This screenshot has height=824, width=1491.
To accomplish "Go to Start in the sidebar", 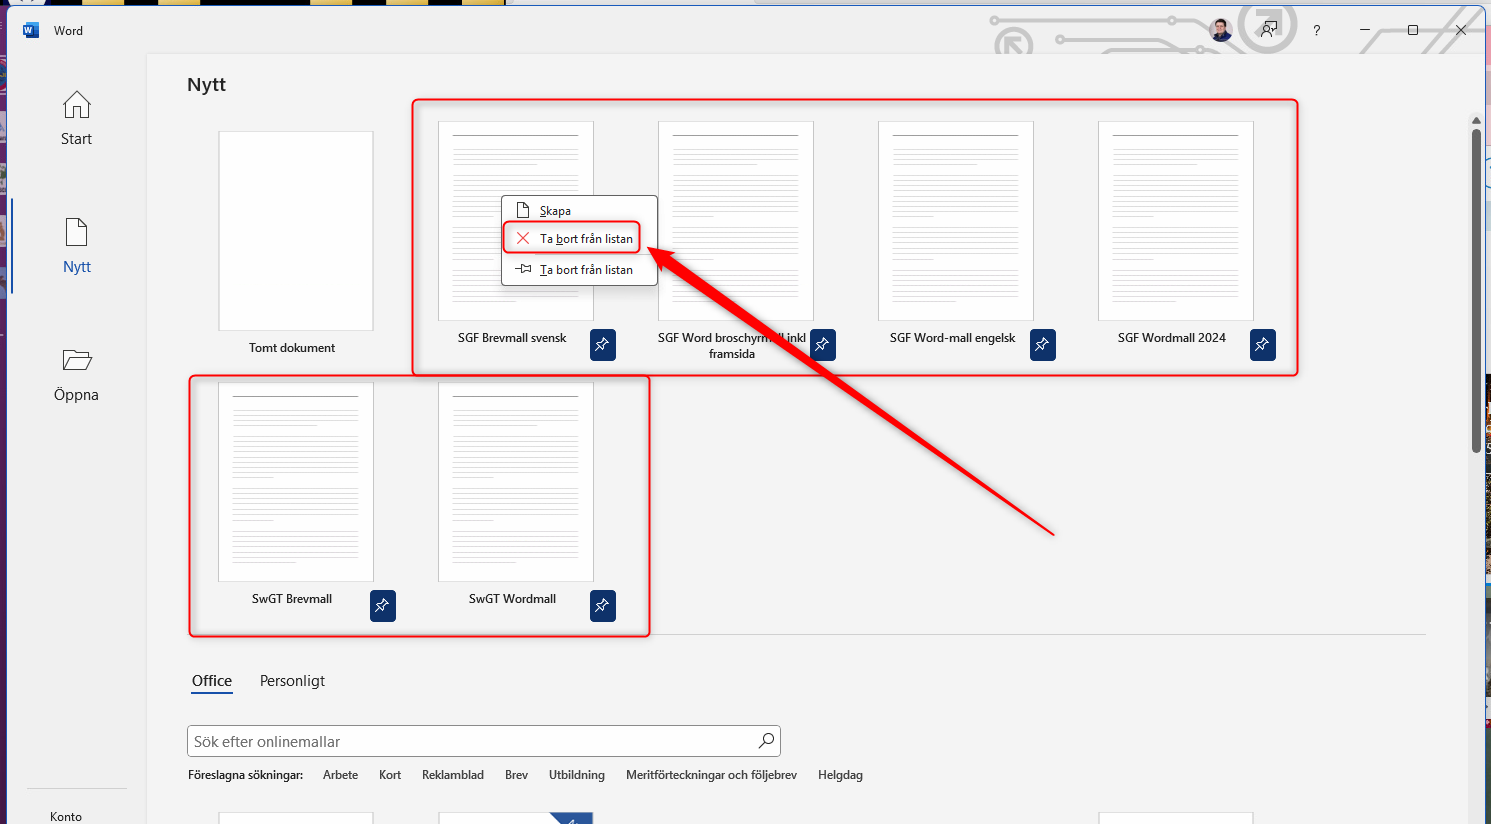I will [76, 119].
